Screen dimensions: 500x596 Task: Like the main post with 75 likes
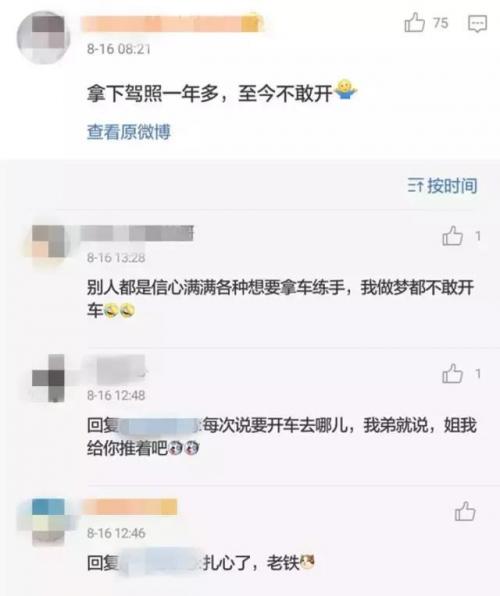click(414, 22)
